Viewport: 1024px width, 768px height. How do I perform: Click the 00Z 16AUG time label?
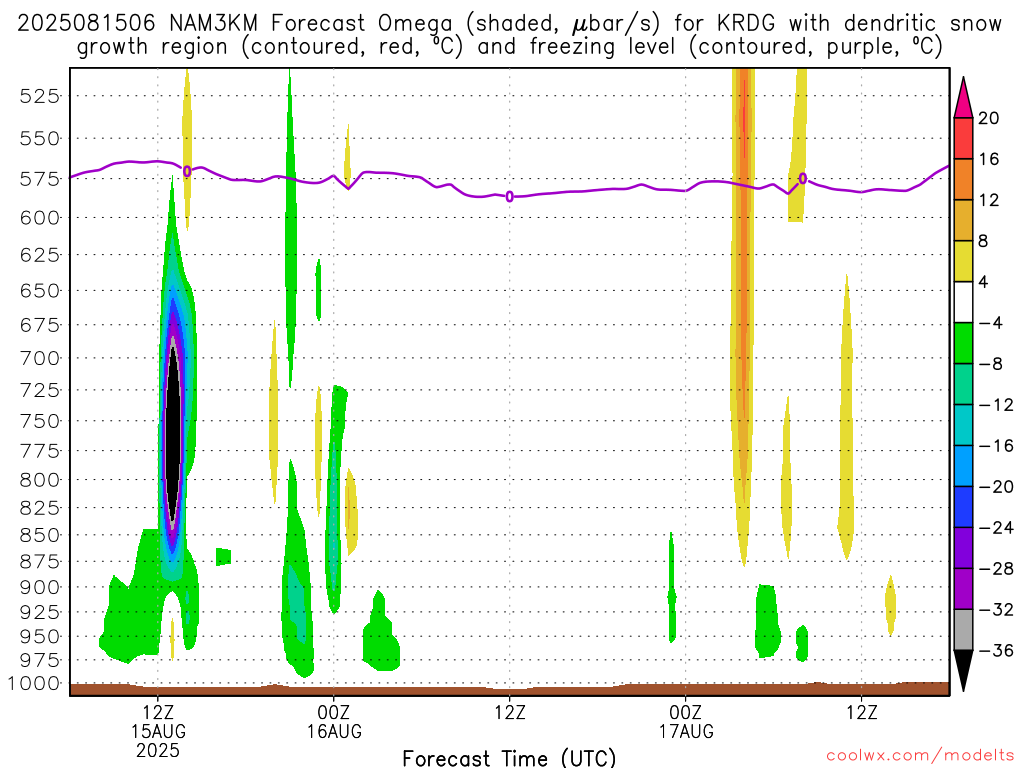click(334, 721)
